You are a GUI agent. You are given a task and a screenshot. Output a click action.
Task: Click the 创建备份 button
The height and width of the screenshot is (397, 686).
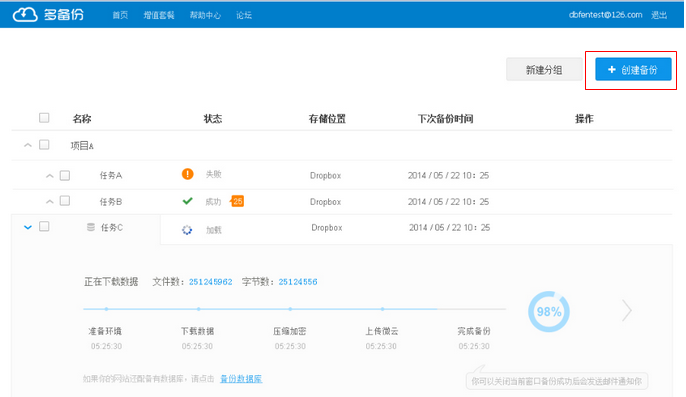pos(633,69)
